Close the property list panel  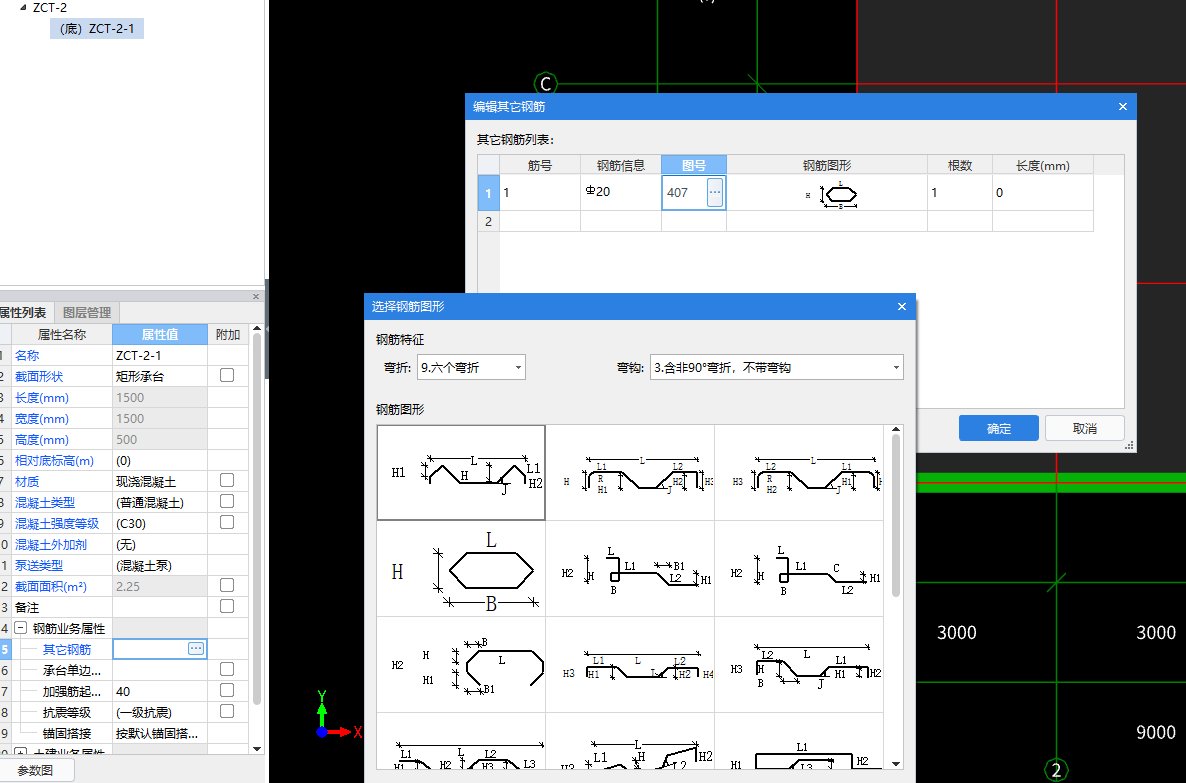click(256, 297)
